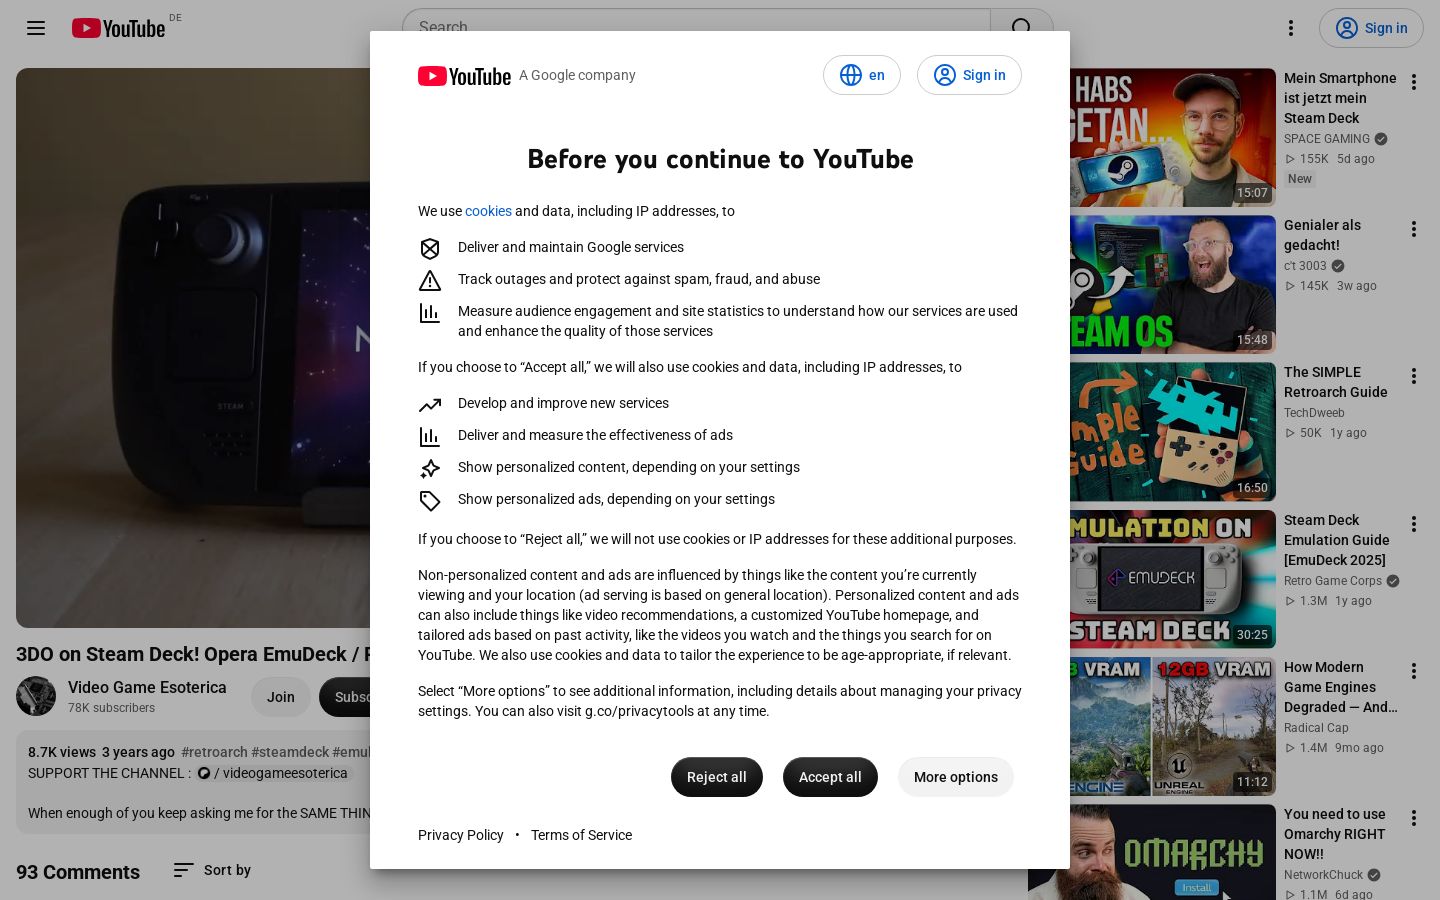The height and width of the screenshot is (900, 1440).
Task: Open the Genialer als gedacht thumbnail
Action: [x=1173, y=285]
